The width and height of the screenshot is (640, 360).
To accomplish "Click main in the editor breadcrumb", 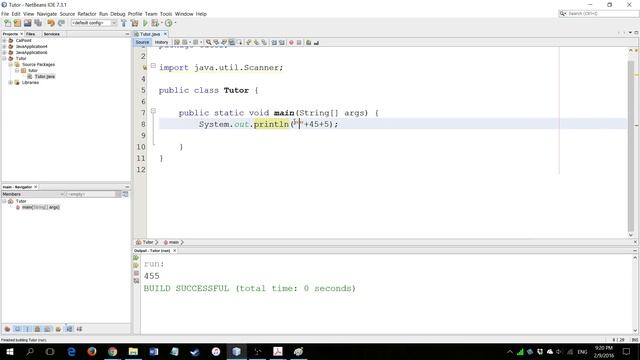I will 174,242.
